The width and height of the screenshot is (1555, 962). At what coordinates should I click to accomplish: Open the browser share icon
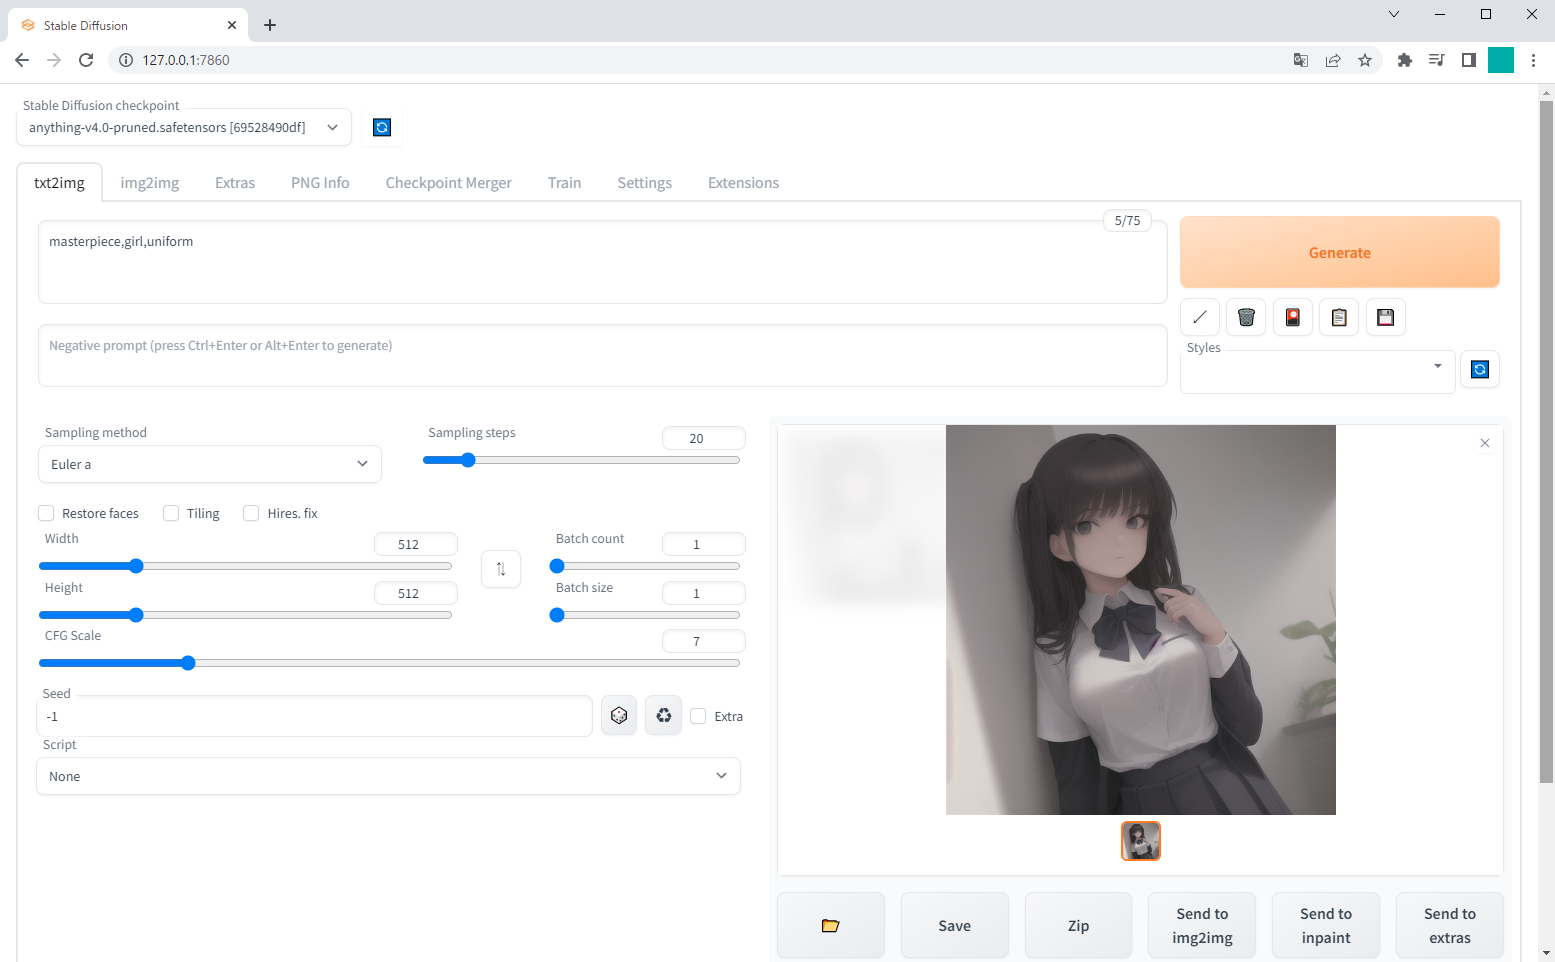tap(1333, 60)
